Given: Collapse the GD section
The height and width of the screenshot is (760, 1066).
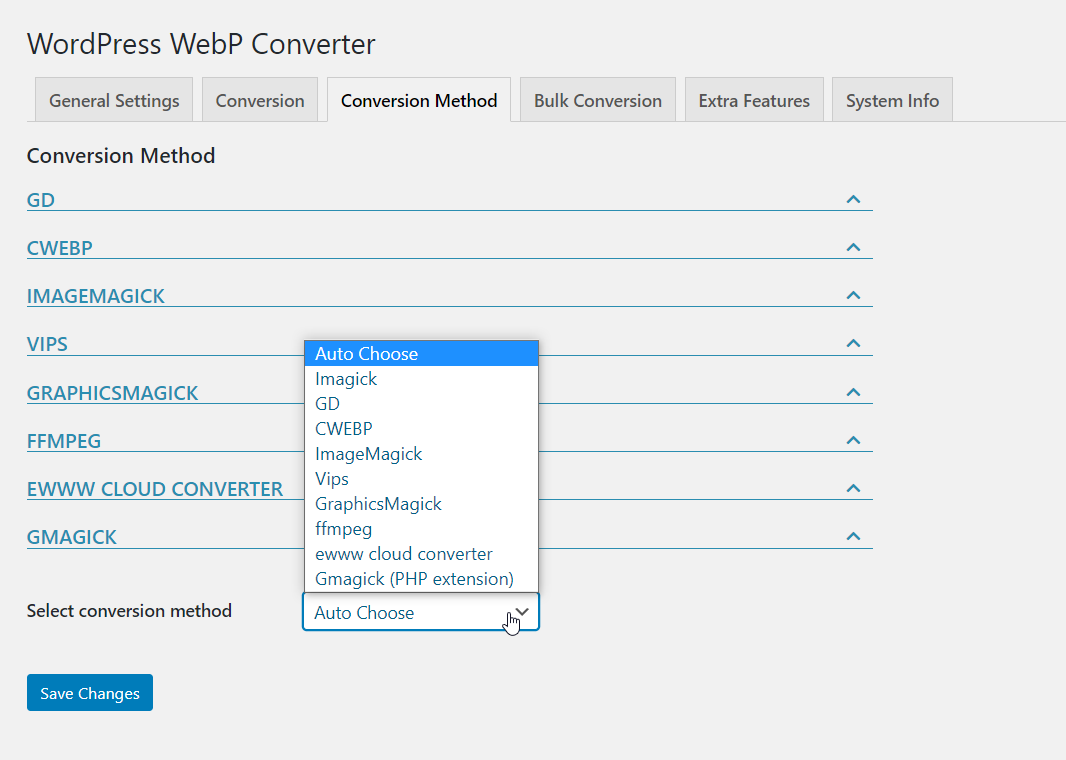Looking at the screenshot, I should 853,199.
